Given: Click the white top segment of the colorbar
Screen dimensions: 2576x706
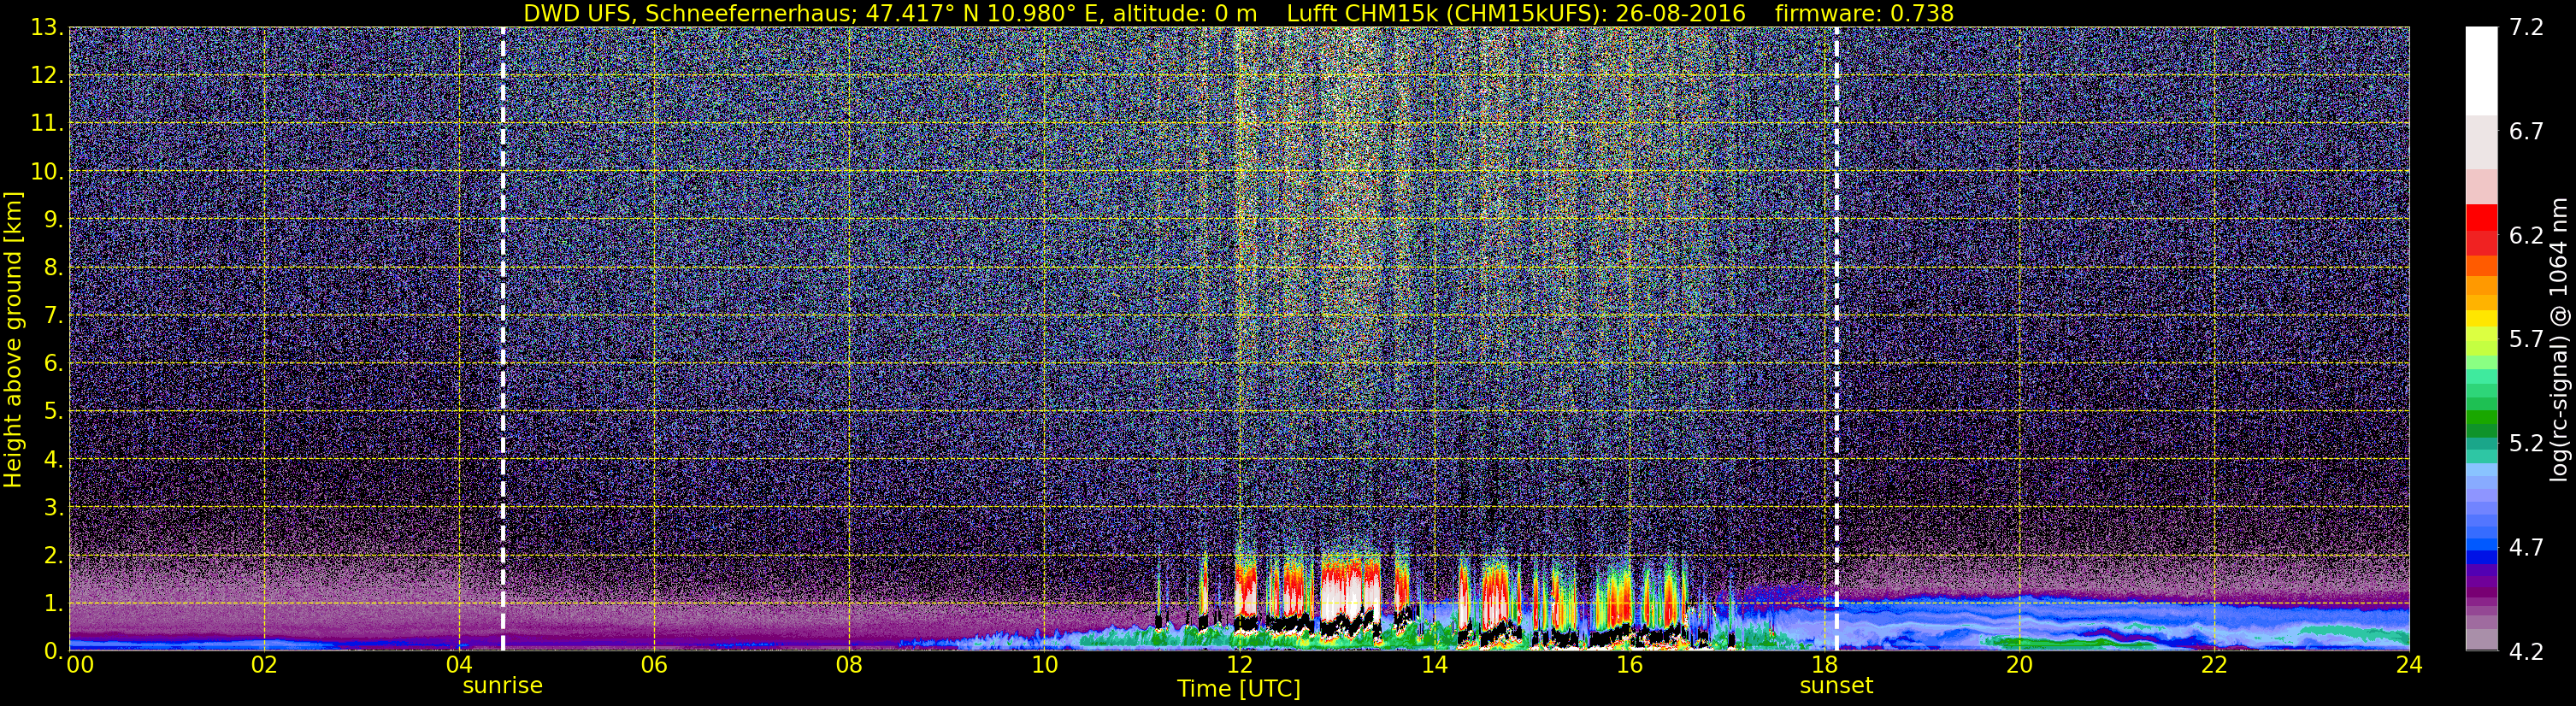Looking at the screenshot, I should pyautogui.click(x=2481, y=71).
